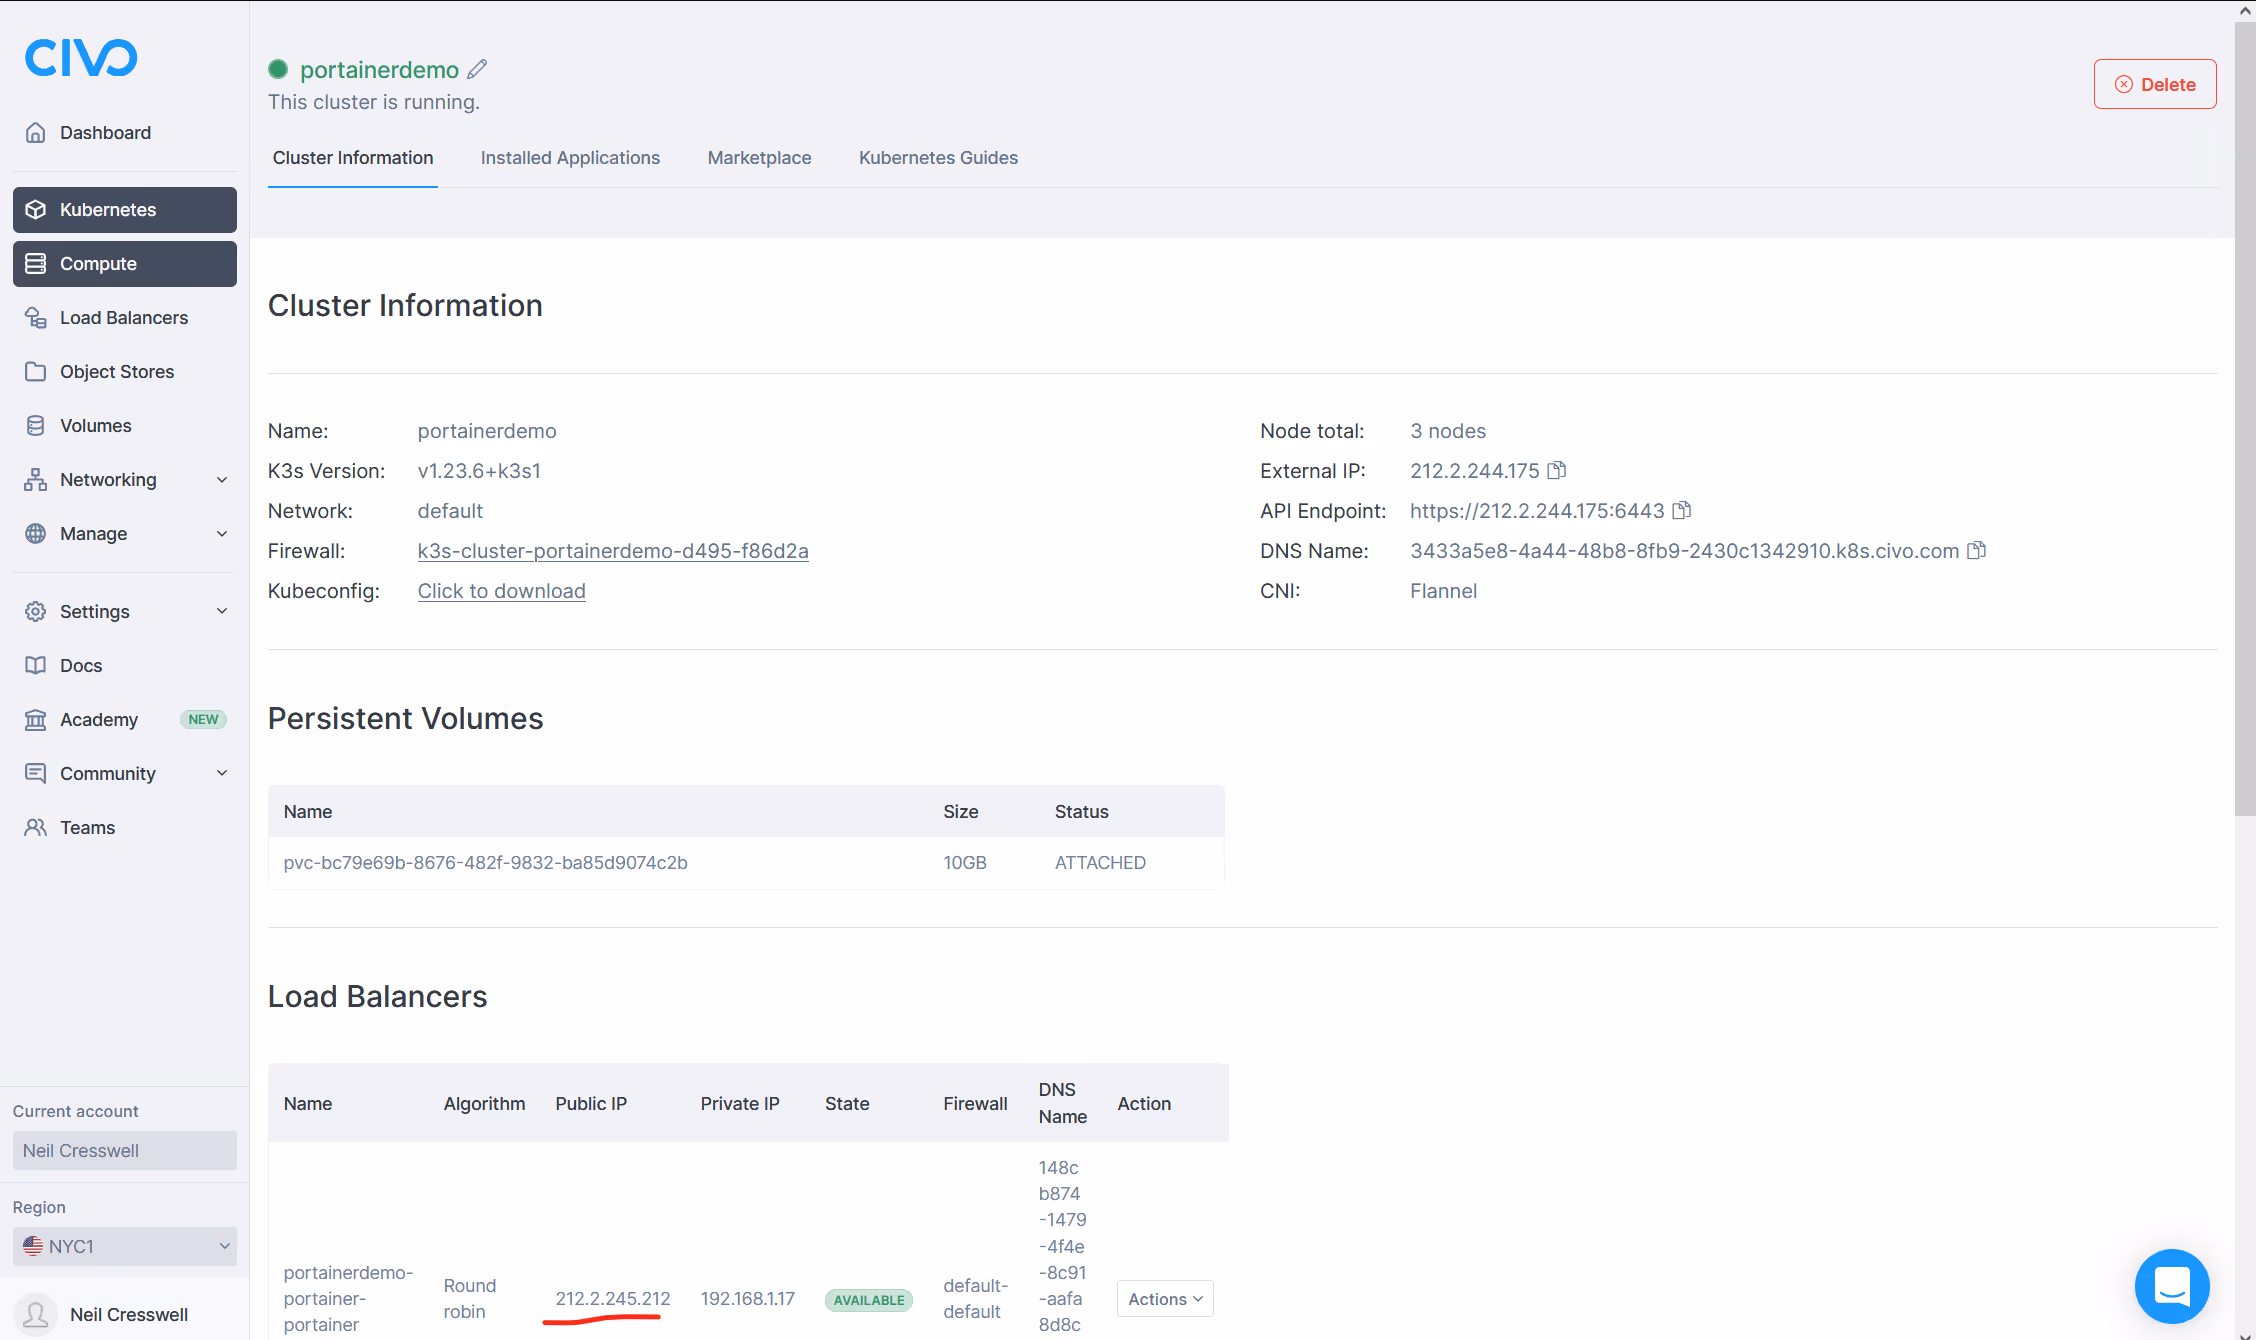Click the K3s version v1.23.6+k3s1
This screenshot has height=1340, width=2256.
pos(479,470)
